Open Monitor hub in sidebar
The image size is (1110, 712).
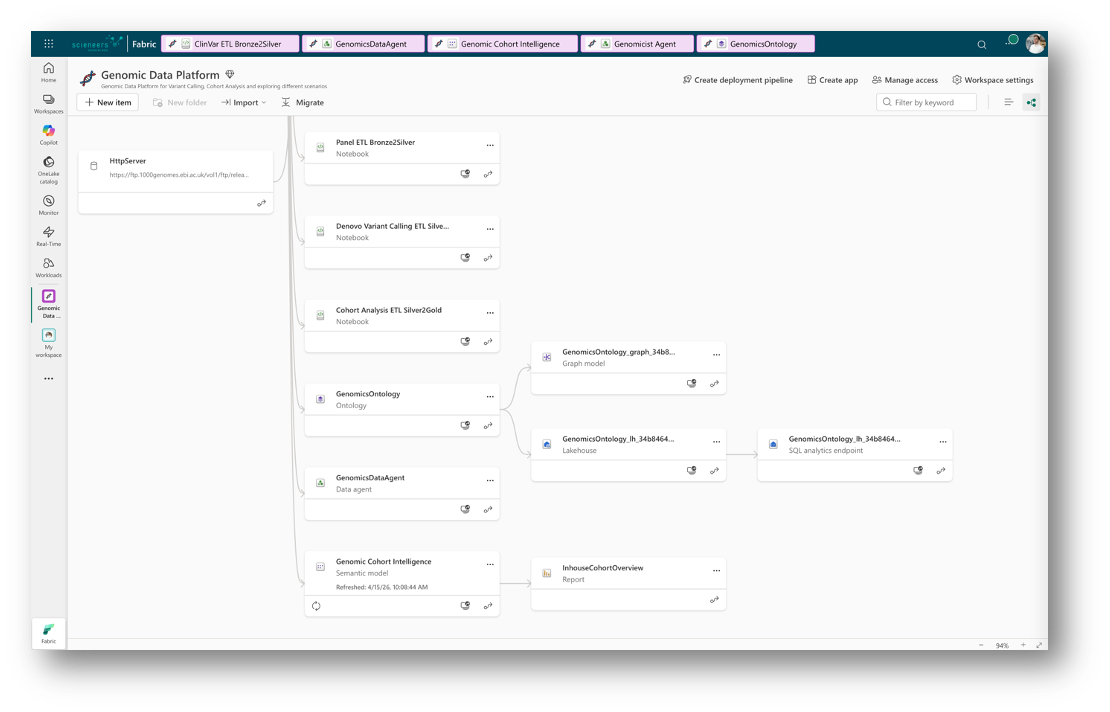coord(48,205)
